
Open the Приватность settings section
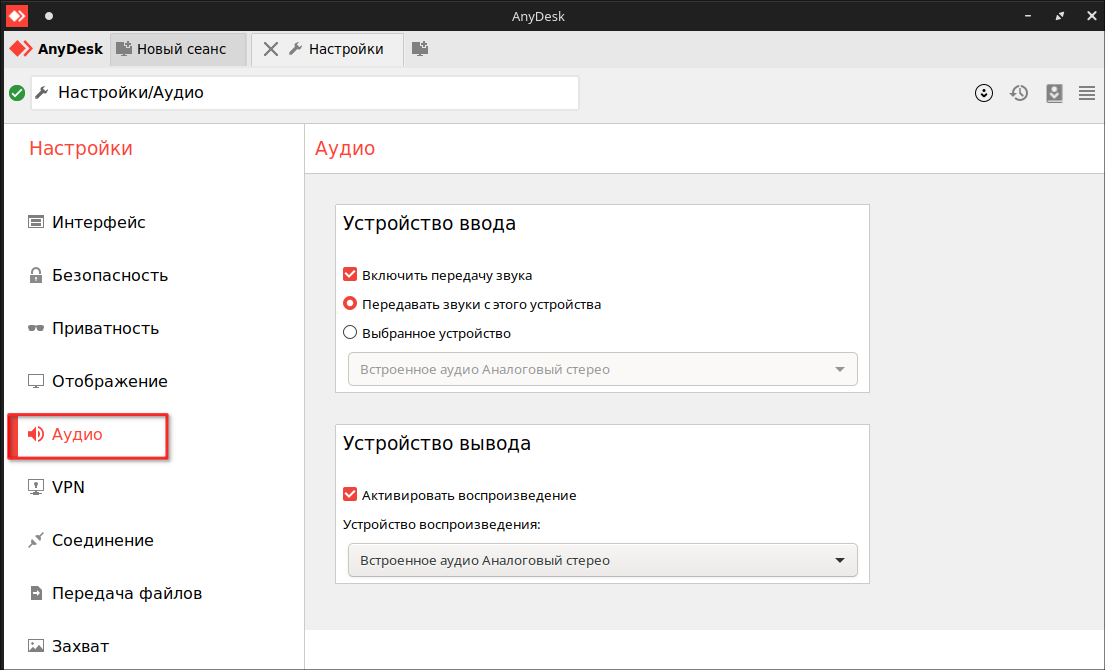(105, 328)
